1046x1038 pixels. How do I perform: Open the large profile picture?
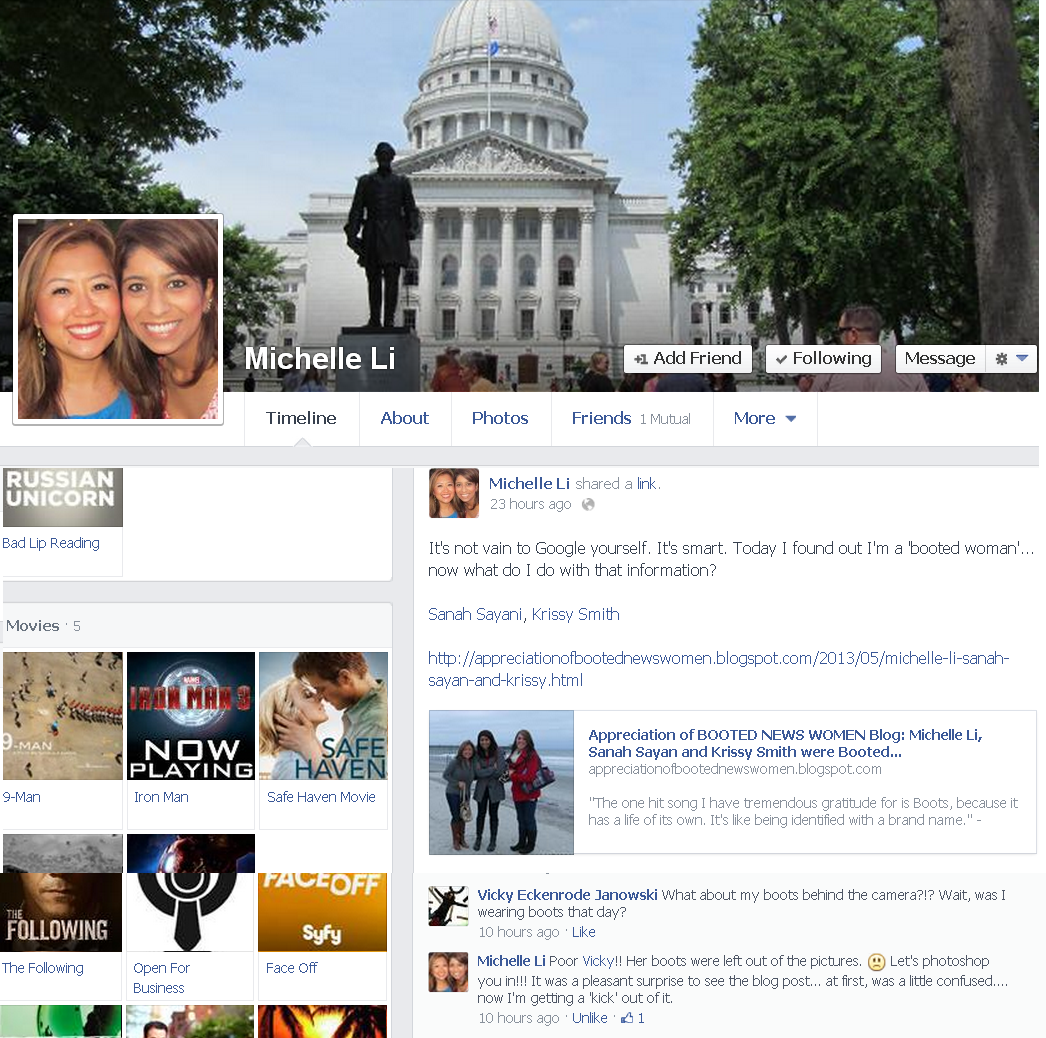[118, 319]
